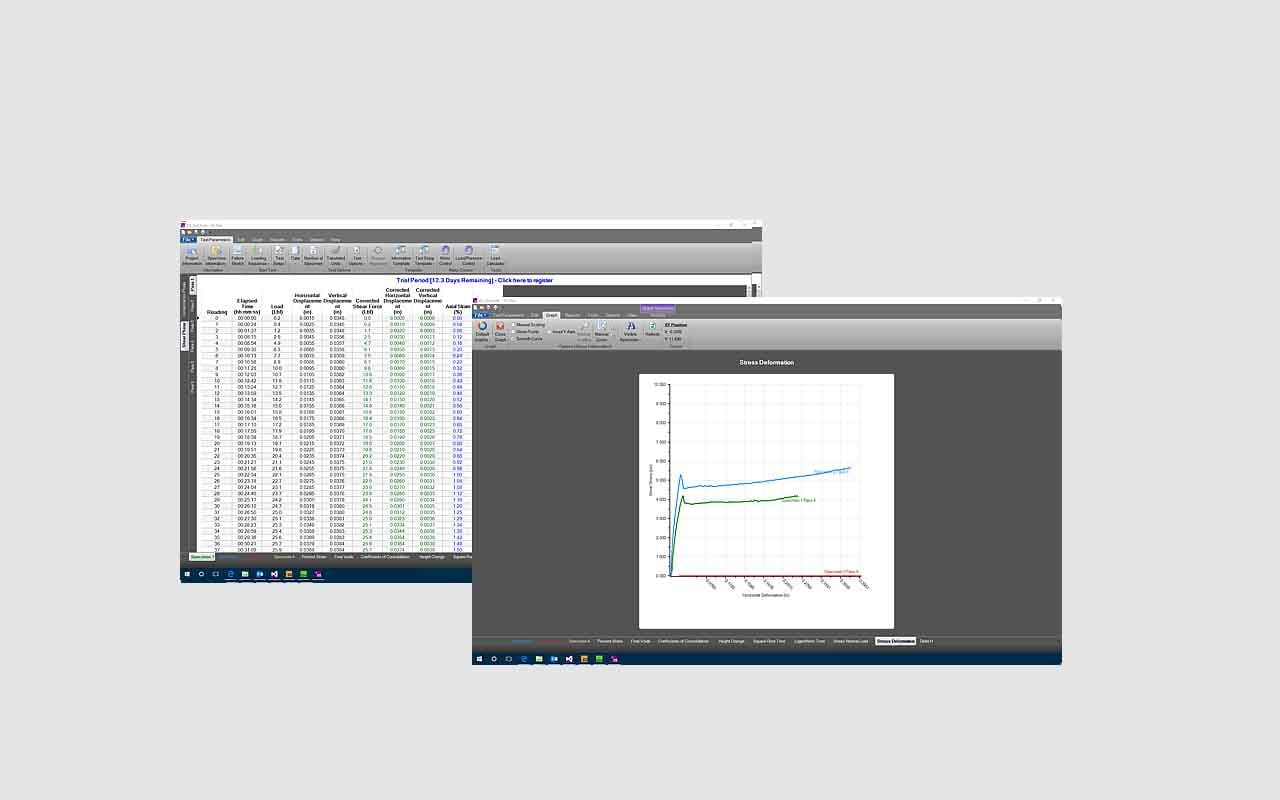1280x800 pixels.
Task: Open File menu in table window
Action: click(x=189, y=239)
